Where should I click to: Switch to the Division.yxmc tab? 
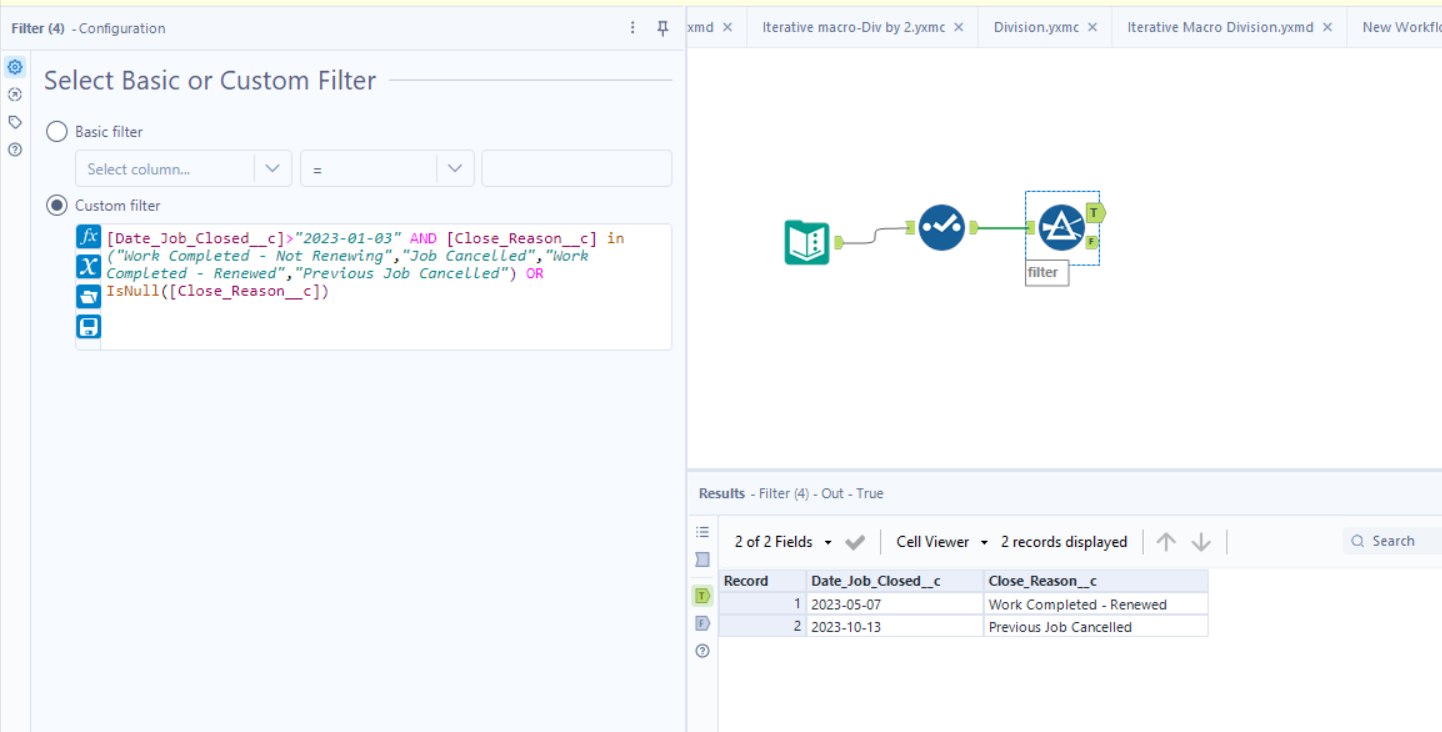1036,27
